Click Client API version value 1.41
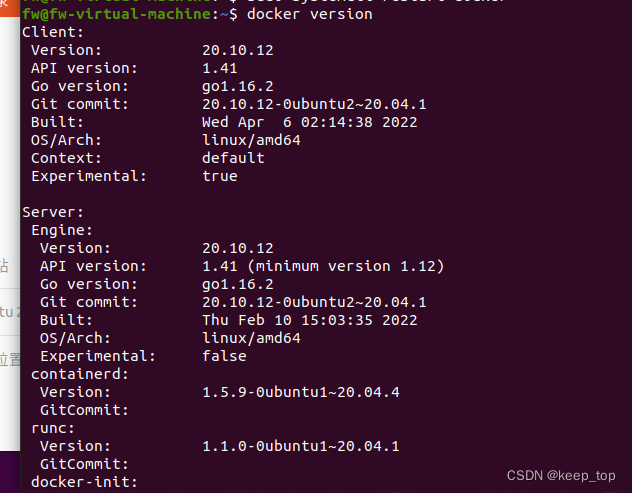Image resolution: width=632 pixels, height=493 pixels. (220, 68)
